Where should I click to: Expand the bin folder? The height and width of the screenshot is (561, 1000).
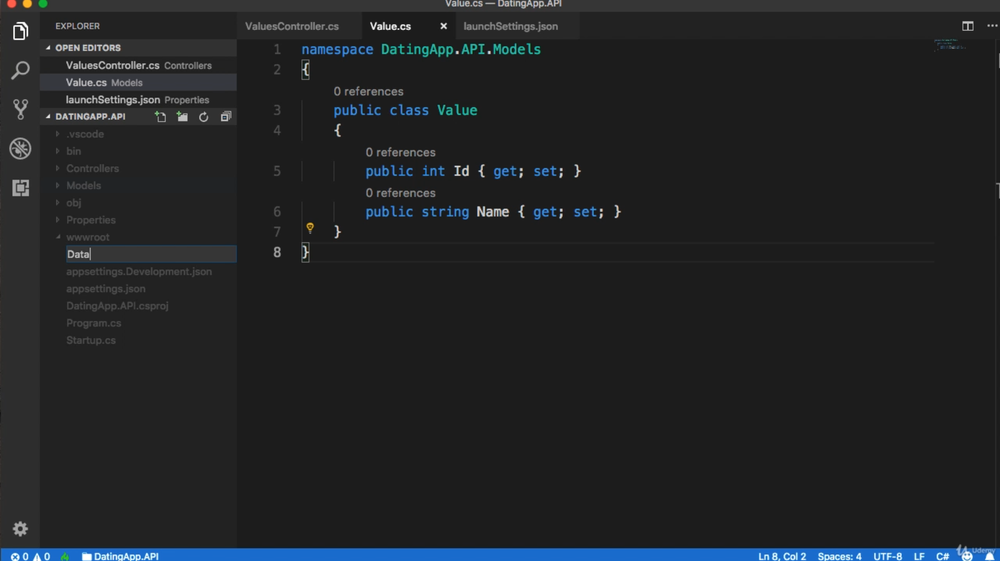click(x=73, y=151)
